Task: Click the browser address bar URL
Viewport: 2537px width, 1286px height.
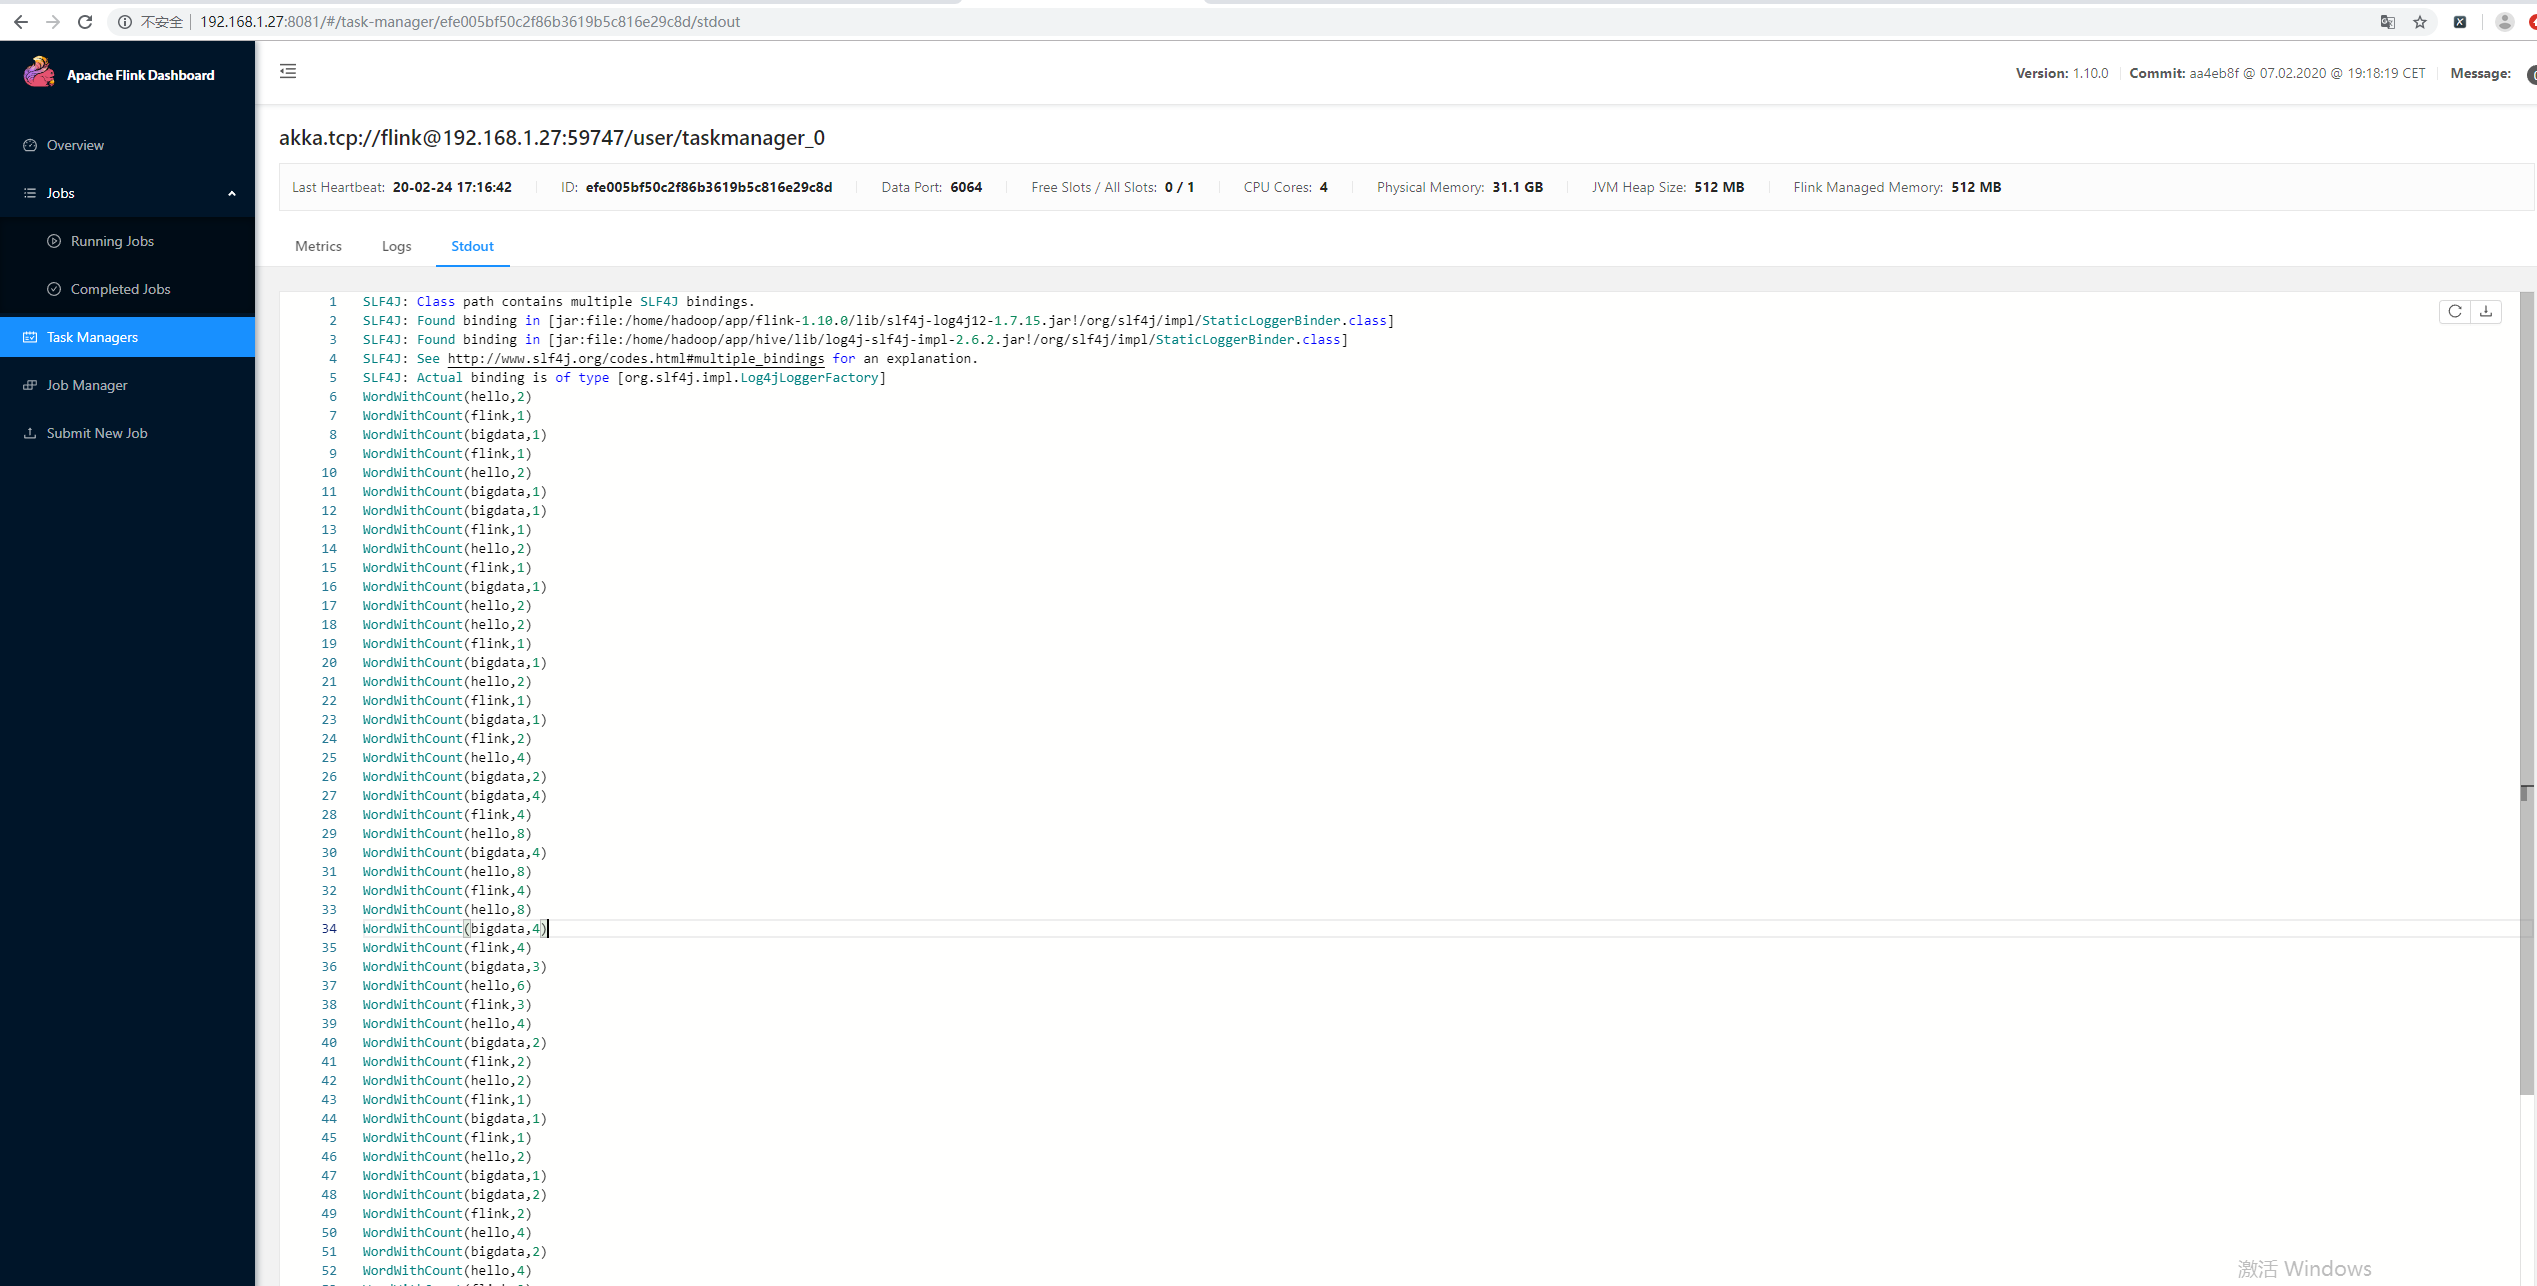Action: [x=470, y=22]
